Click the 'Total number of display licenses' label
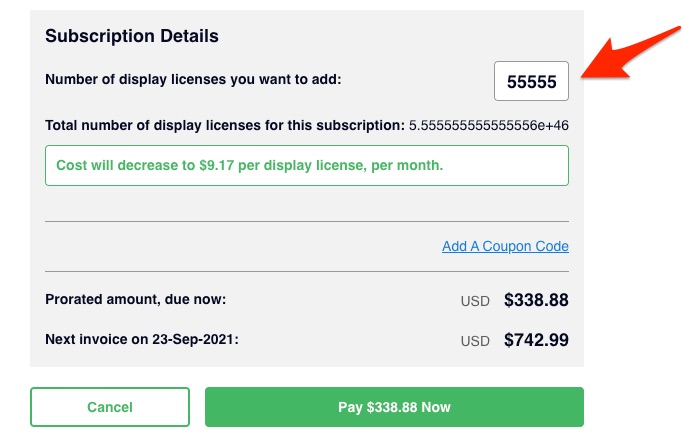Screen dimensions: 682x442 pos(224,125)
